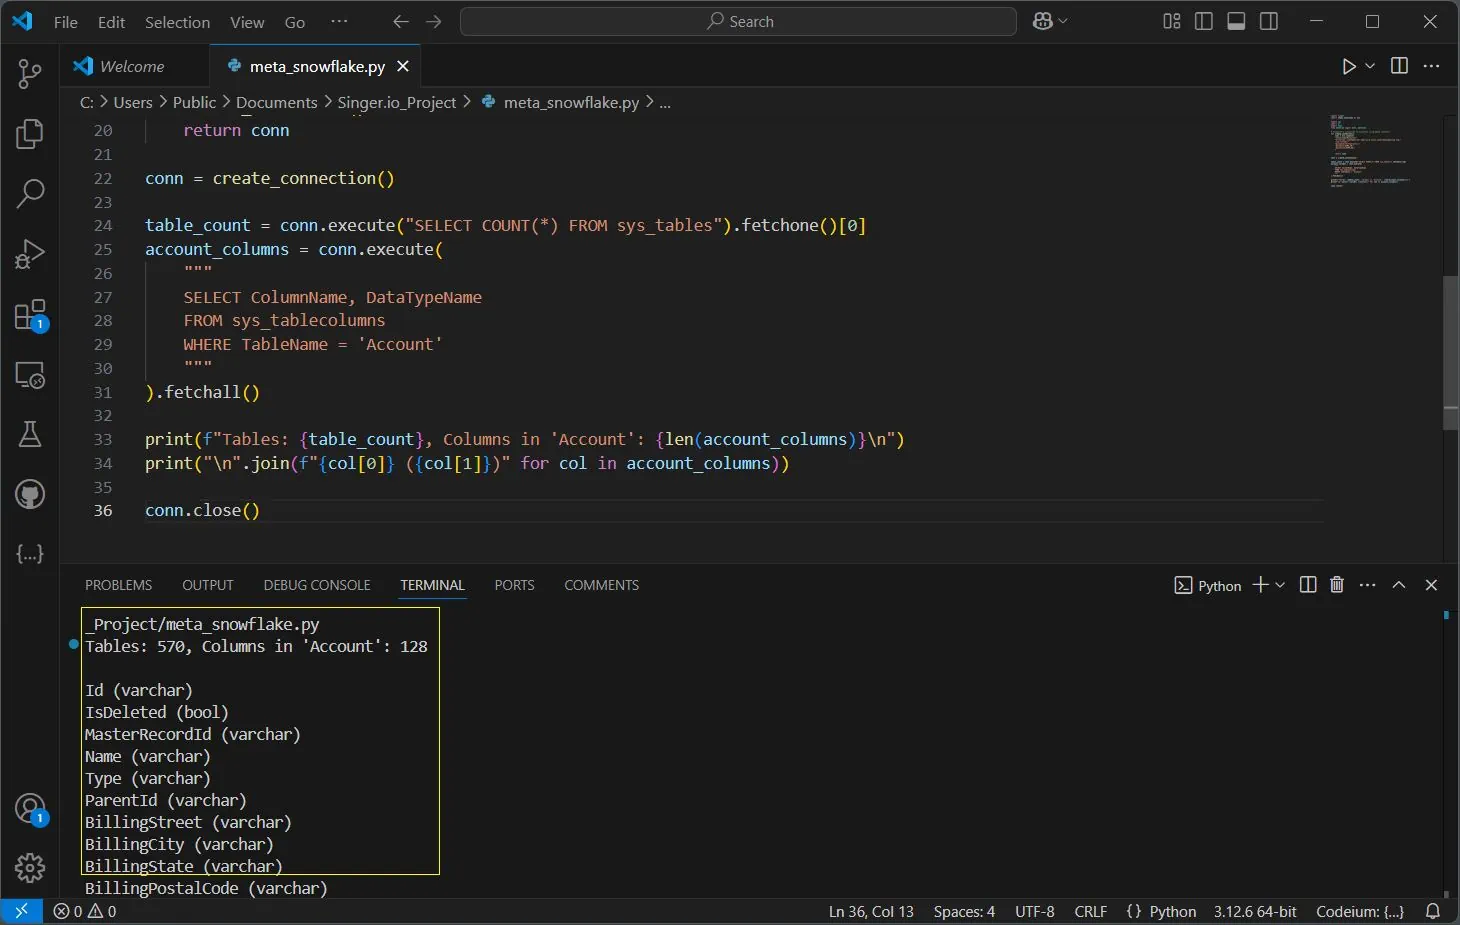Open the Testing flask view
Image resolution: width=1460 pixels, height=925 pixels.
[x=30, y=434]
